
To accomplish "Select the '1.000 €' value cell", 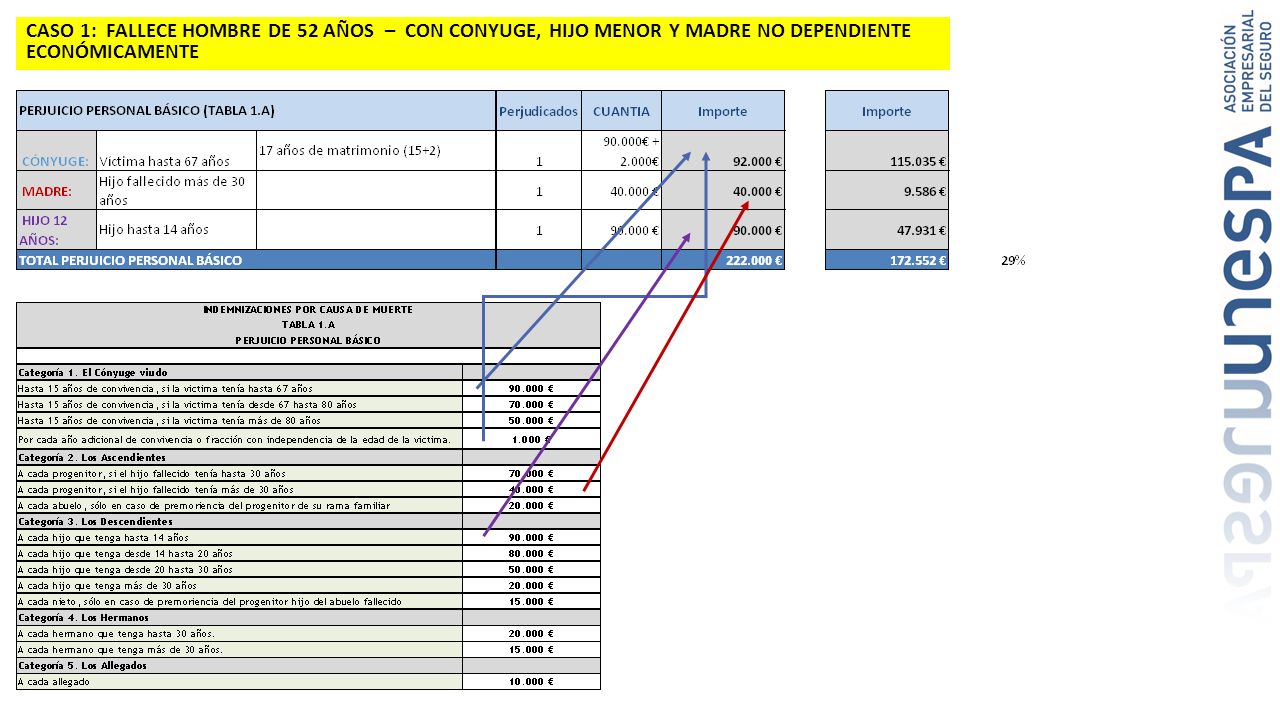I will 531,439.
